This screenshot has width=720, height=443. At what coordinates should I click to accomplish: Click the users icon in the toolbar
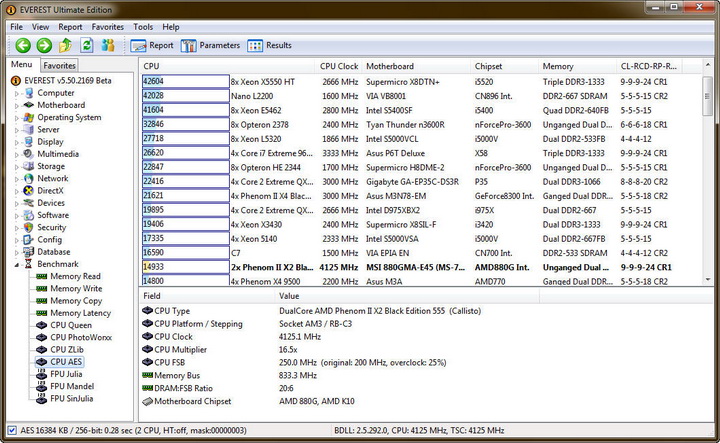click(x=108, y=45)
